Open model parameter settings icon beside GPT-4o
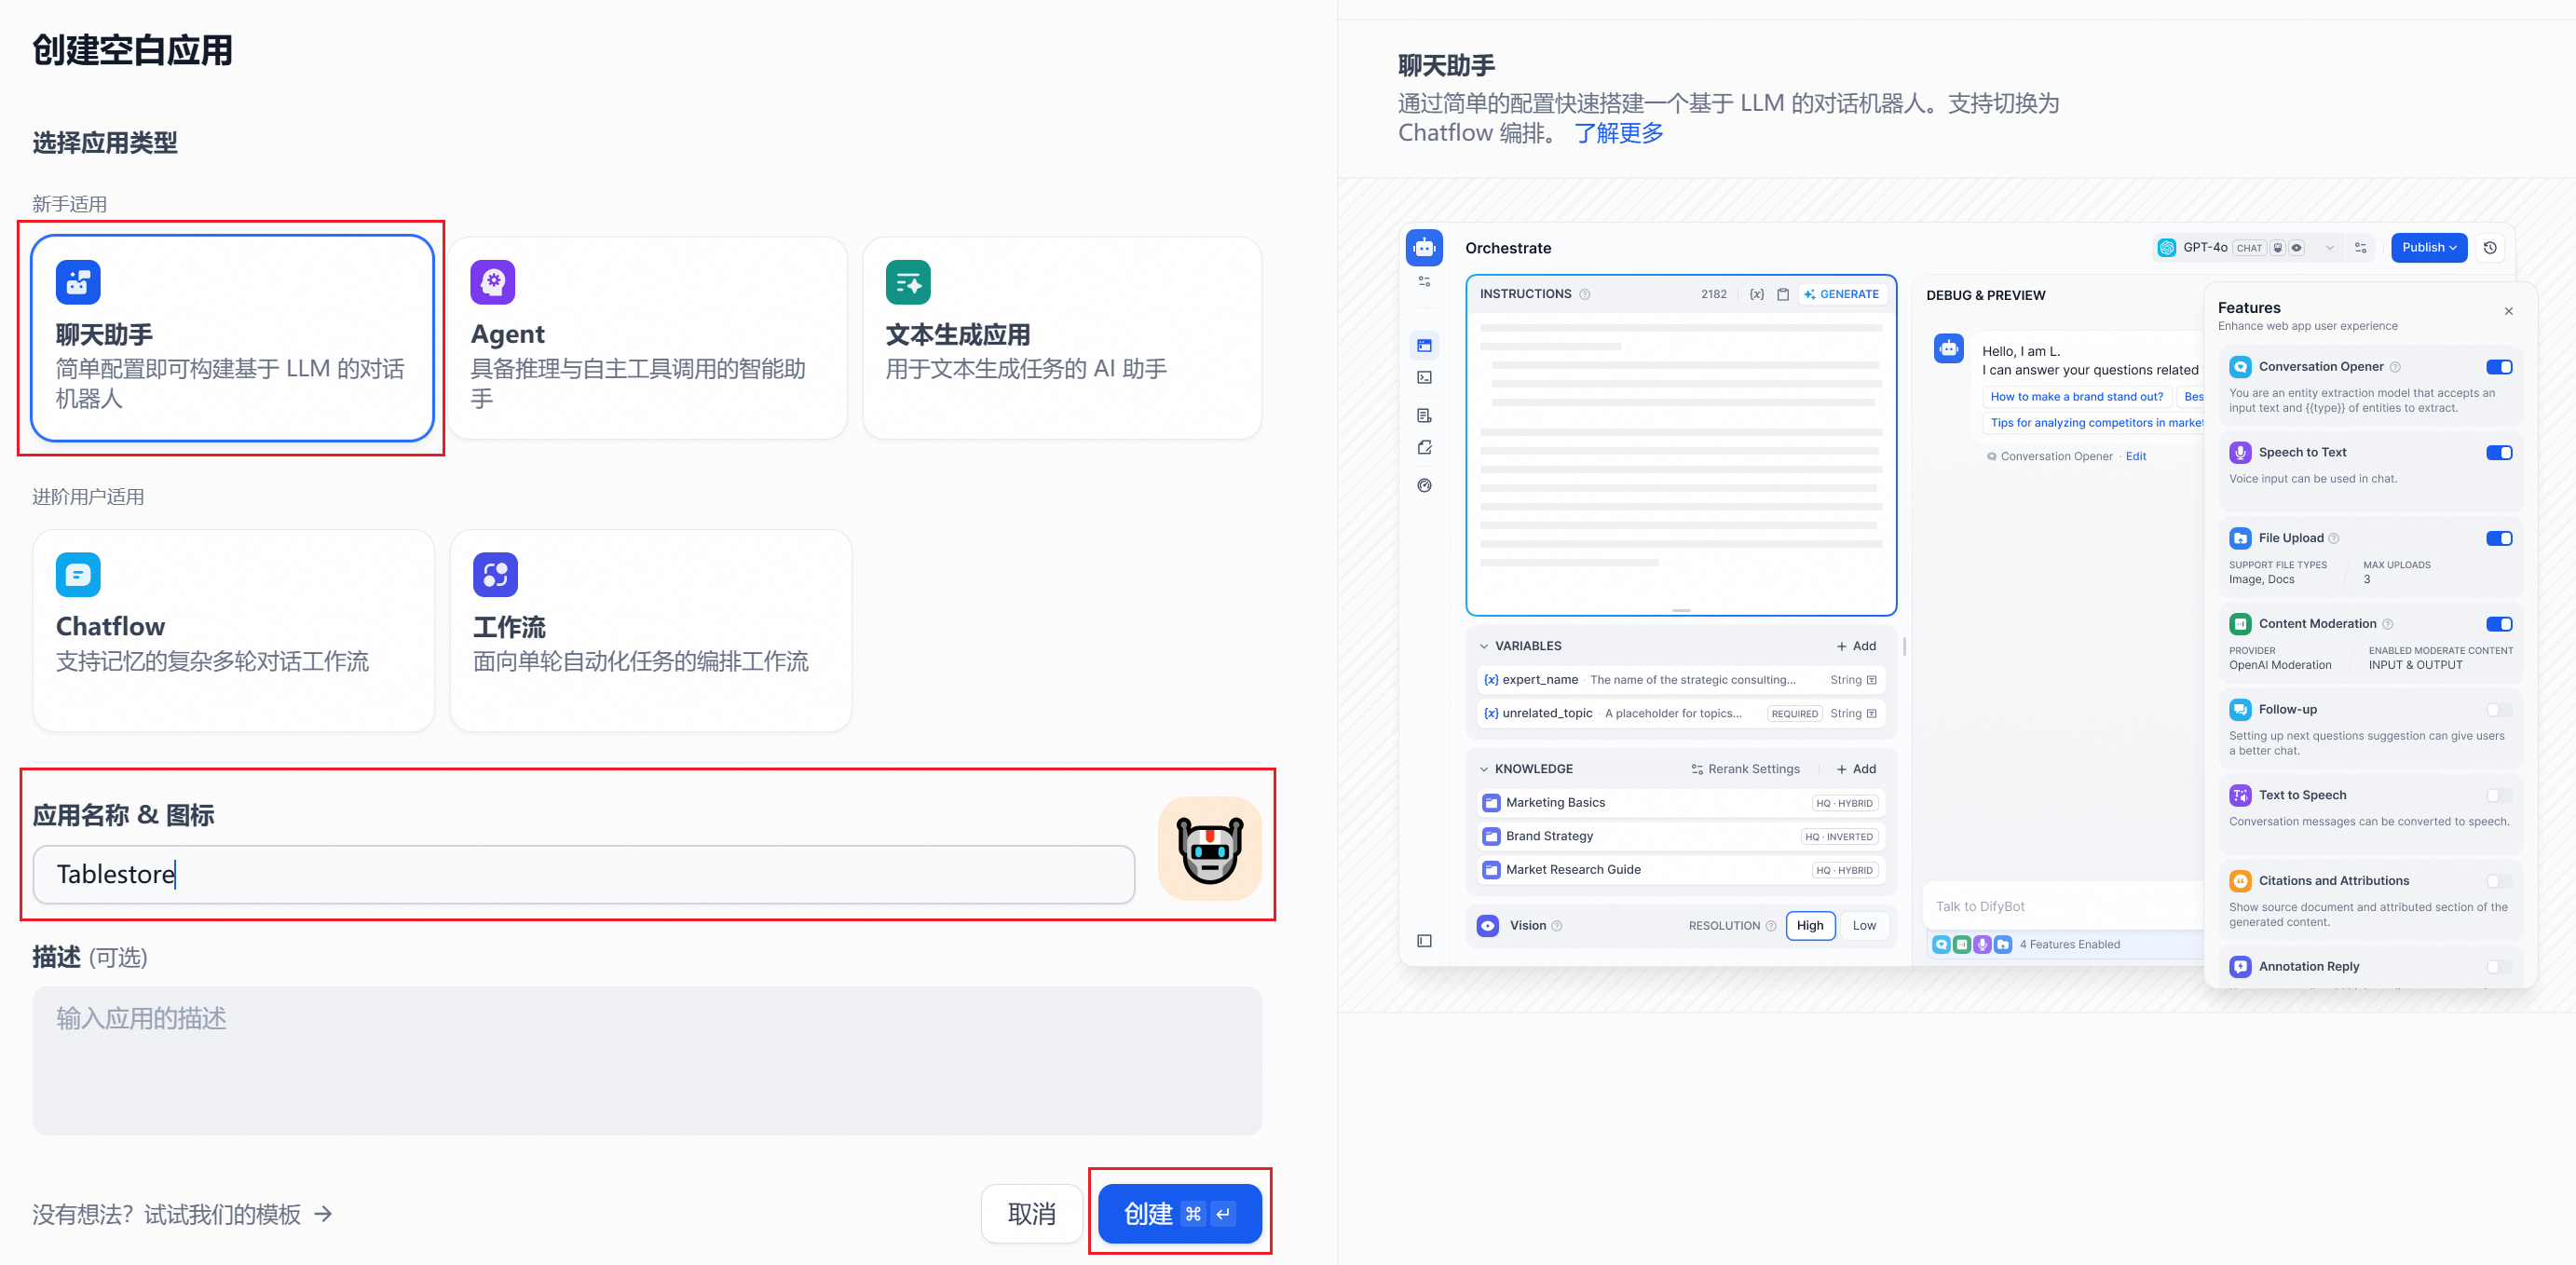 (2361, 247)
